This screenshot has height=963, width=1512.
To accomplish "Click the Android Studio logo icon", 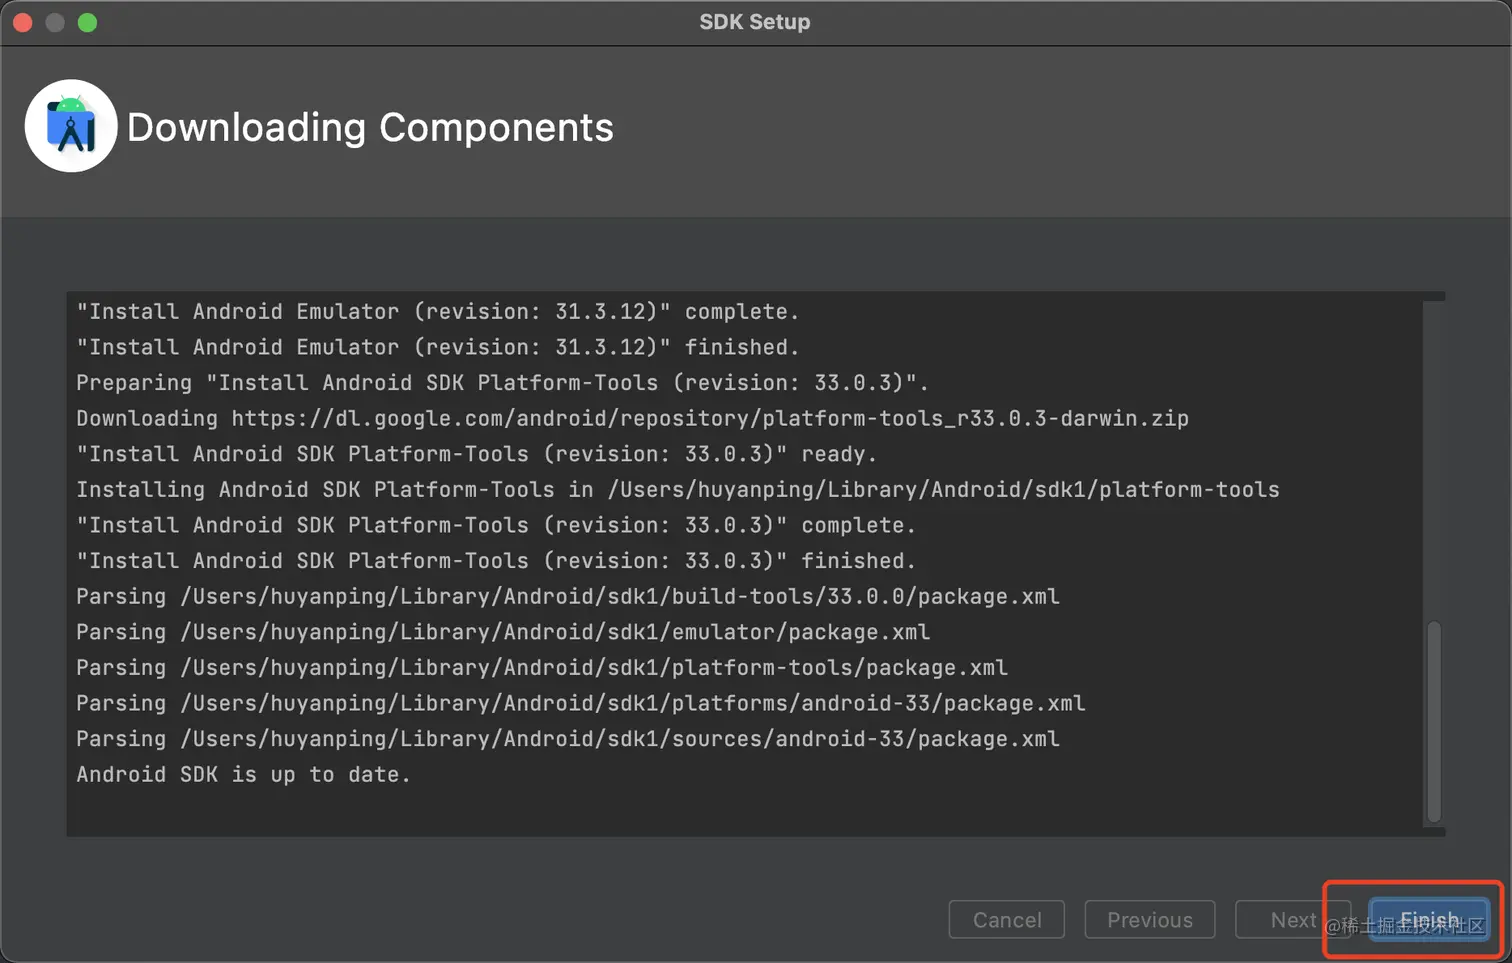I will 71,126.
